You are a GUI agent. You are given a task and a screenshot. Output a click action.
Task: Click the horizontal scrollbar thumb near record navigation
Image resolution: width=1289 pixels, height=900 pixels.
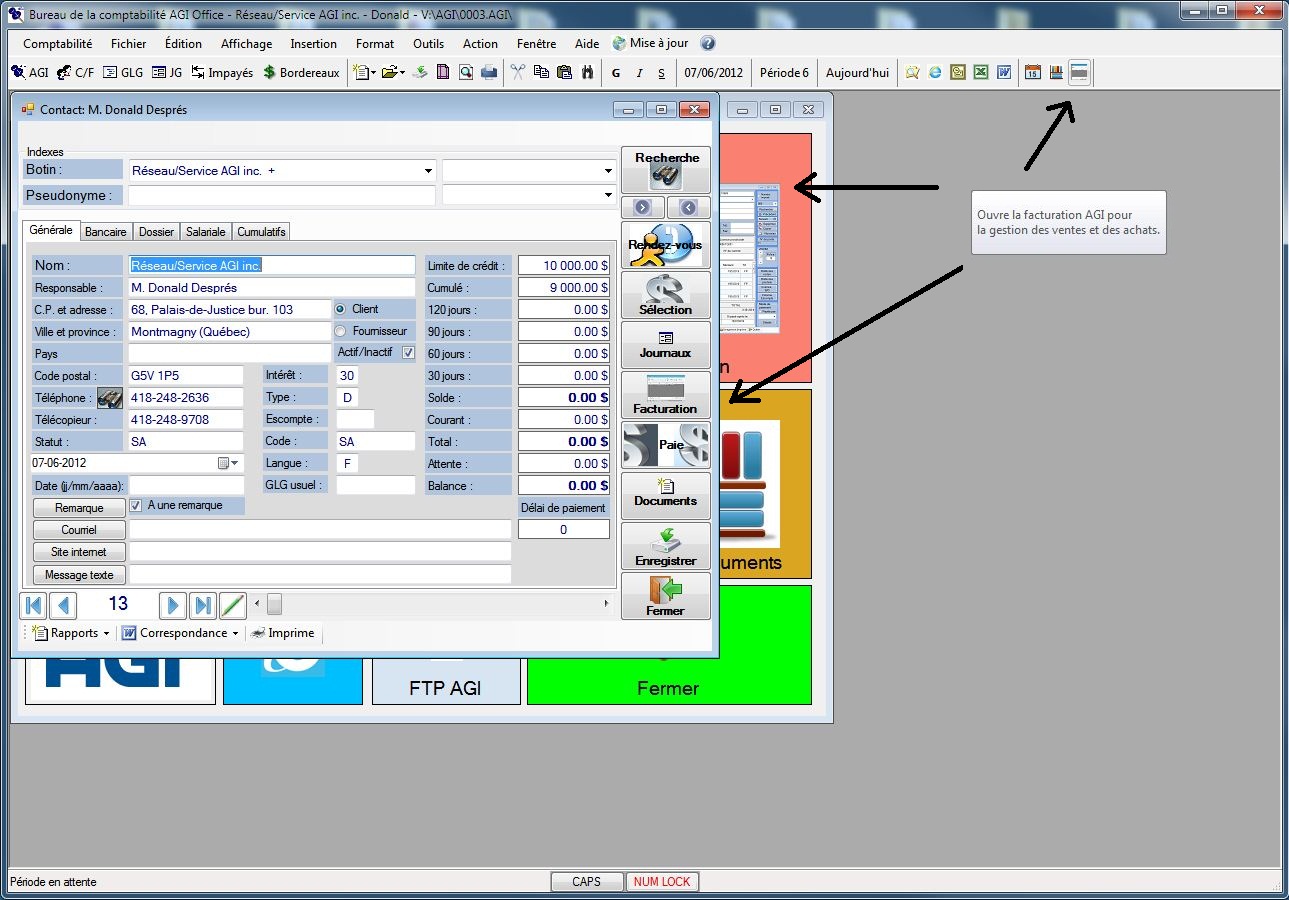[x=274, y=604]
